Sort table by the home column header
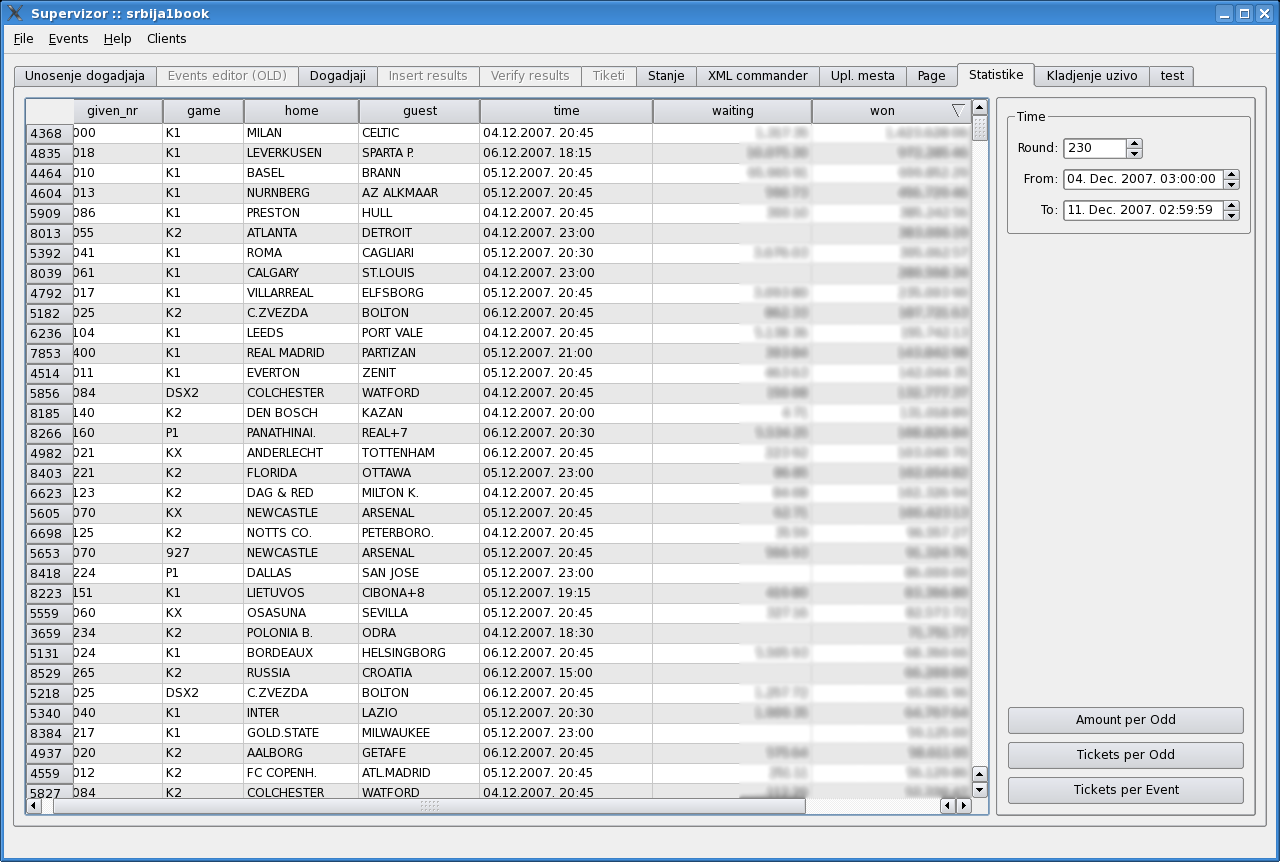This screenshot has height=862, width=1280. pyautogui.click(x=301, y=111)
